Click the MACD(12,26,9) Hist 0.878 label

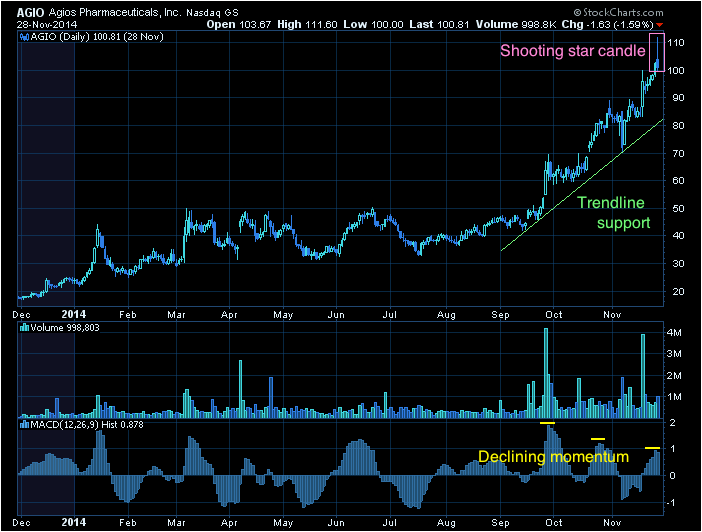point(87,425)
